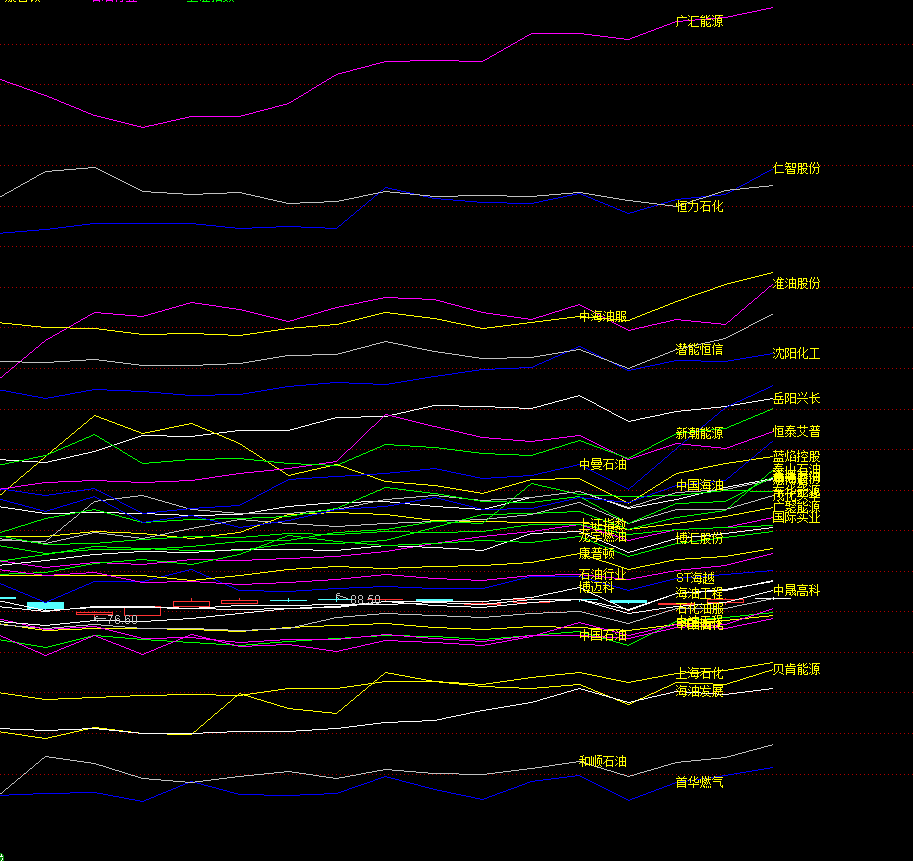Viewport: 913px width, 861px height.
Task: Pick the 恒力石化 label
Action: [x=699, y=206]
